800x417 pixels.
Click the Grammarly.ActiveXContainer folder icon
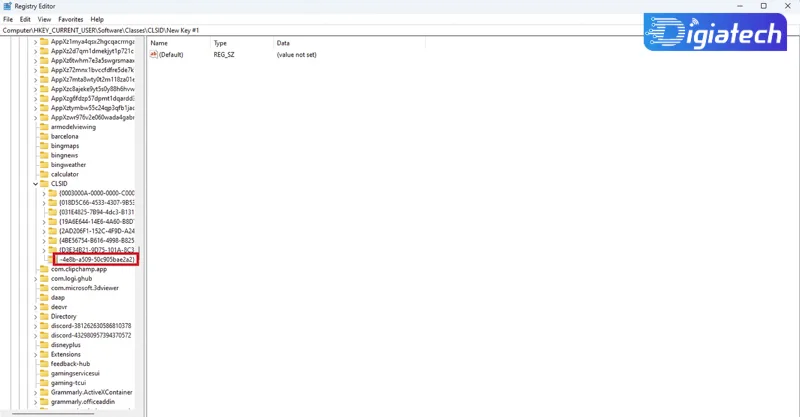pyautogui.click(x=44, y=393)
